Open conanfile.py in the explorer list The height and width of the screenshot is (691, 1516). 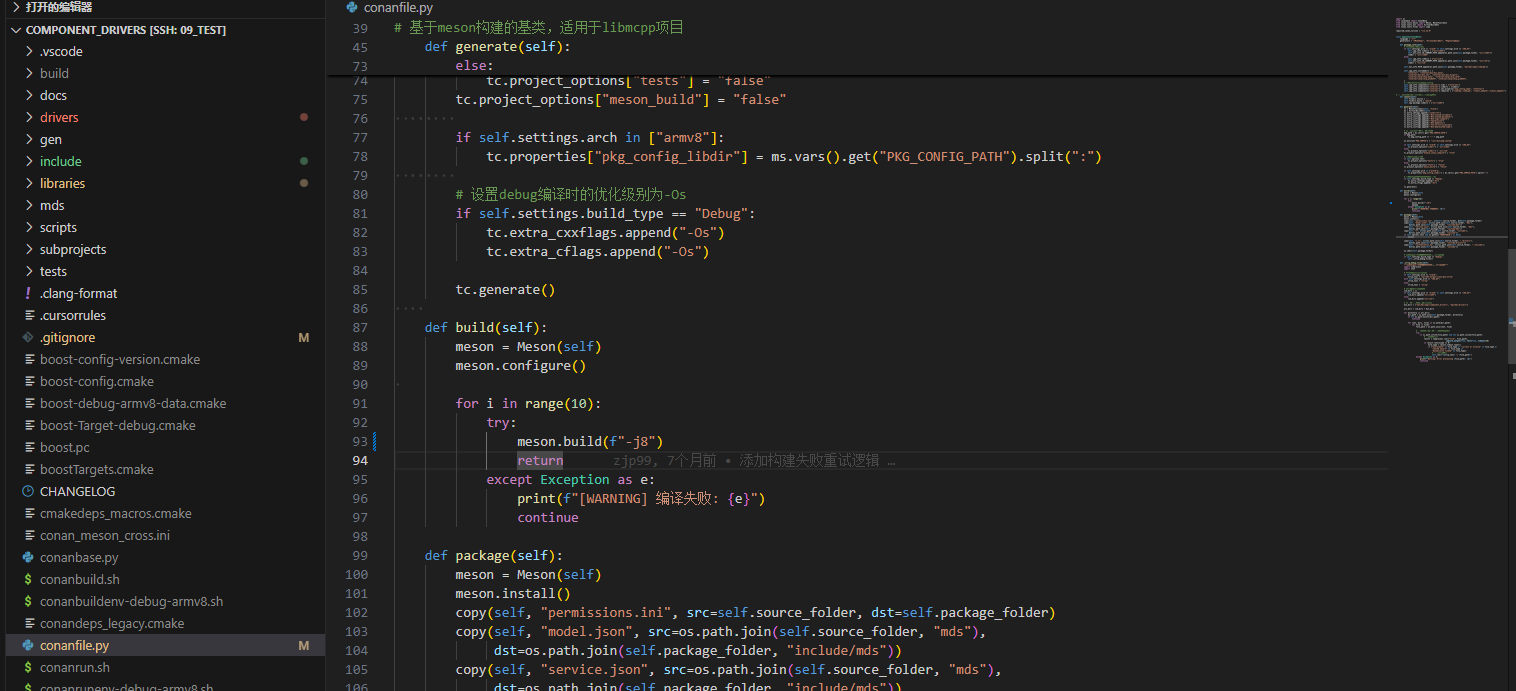click(74, 645)
